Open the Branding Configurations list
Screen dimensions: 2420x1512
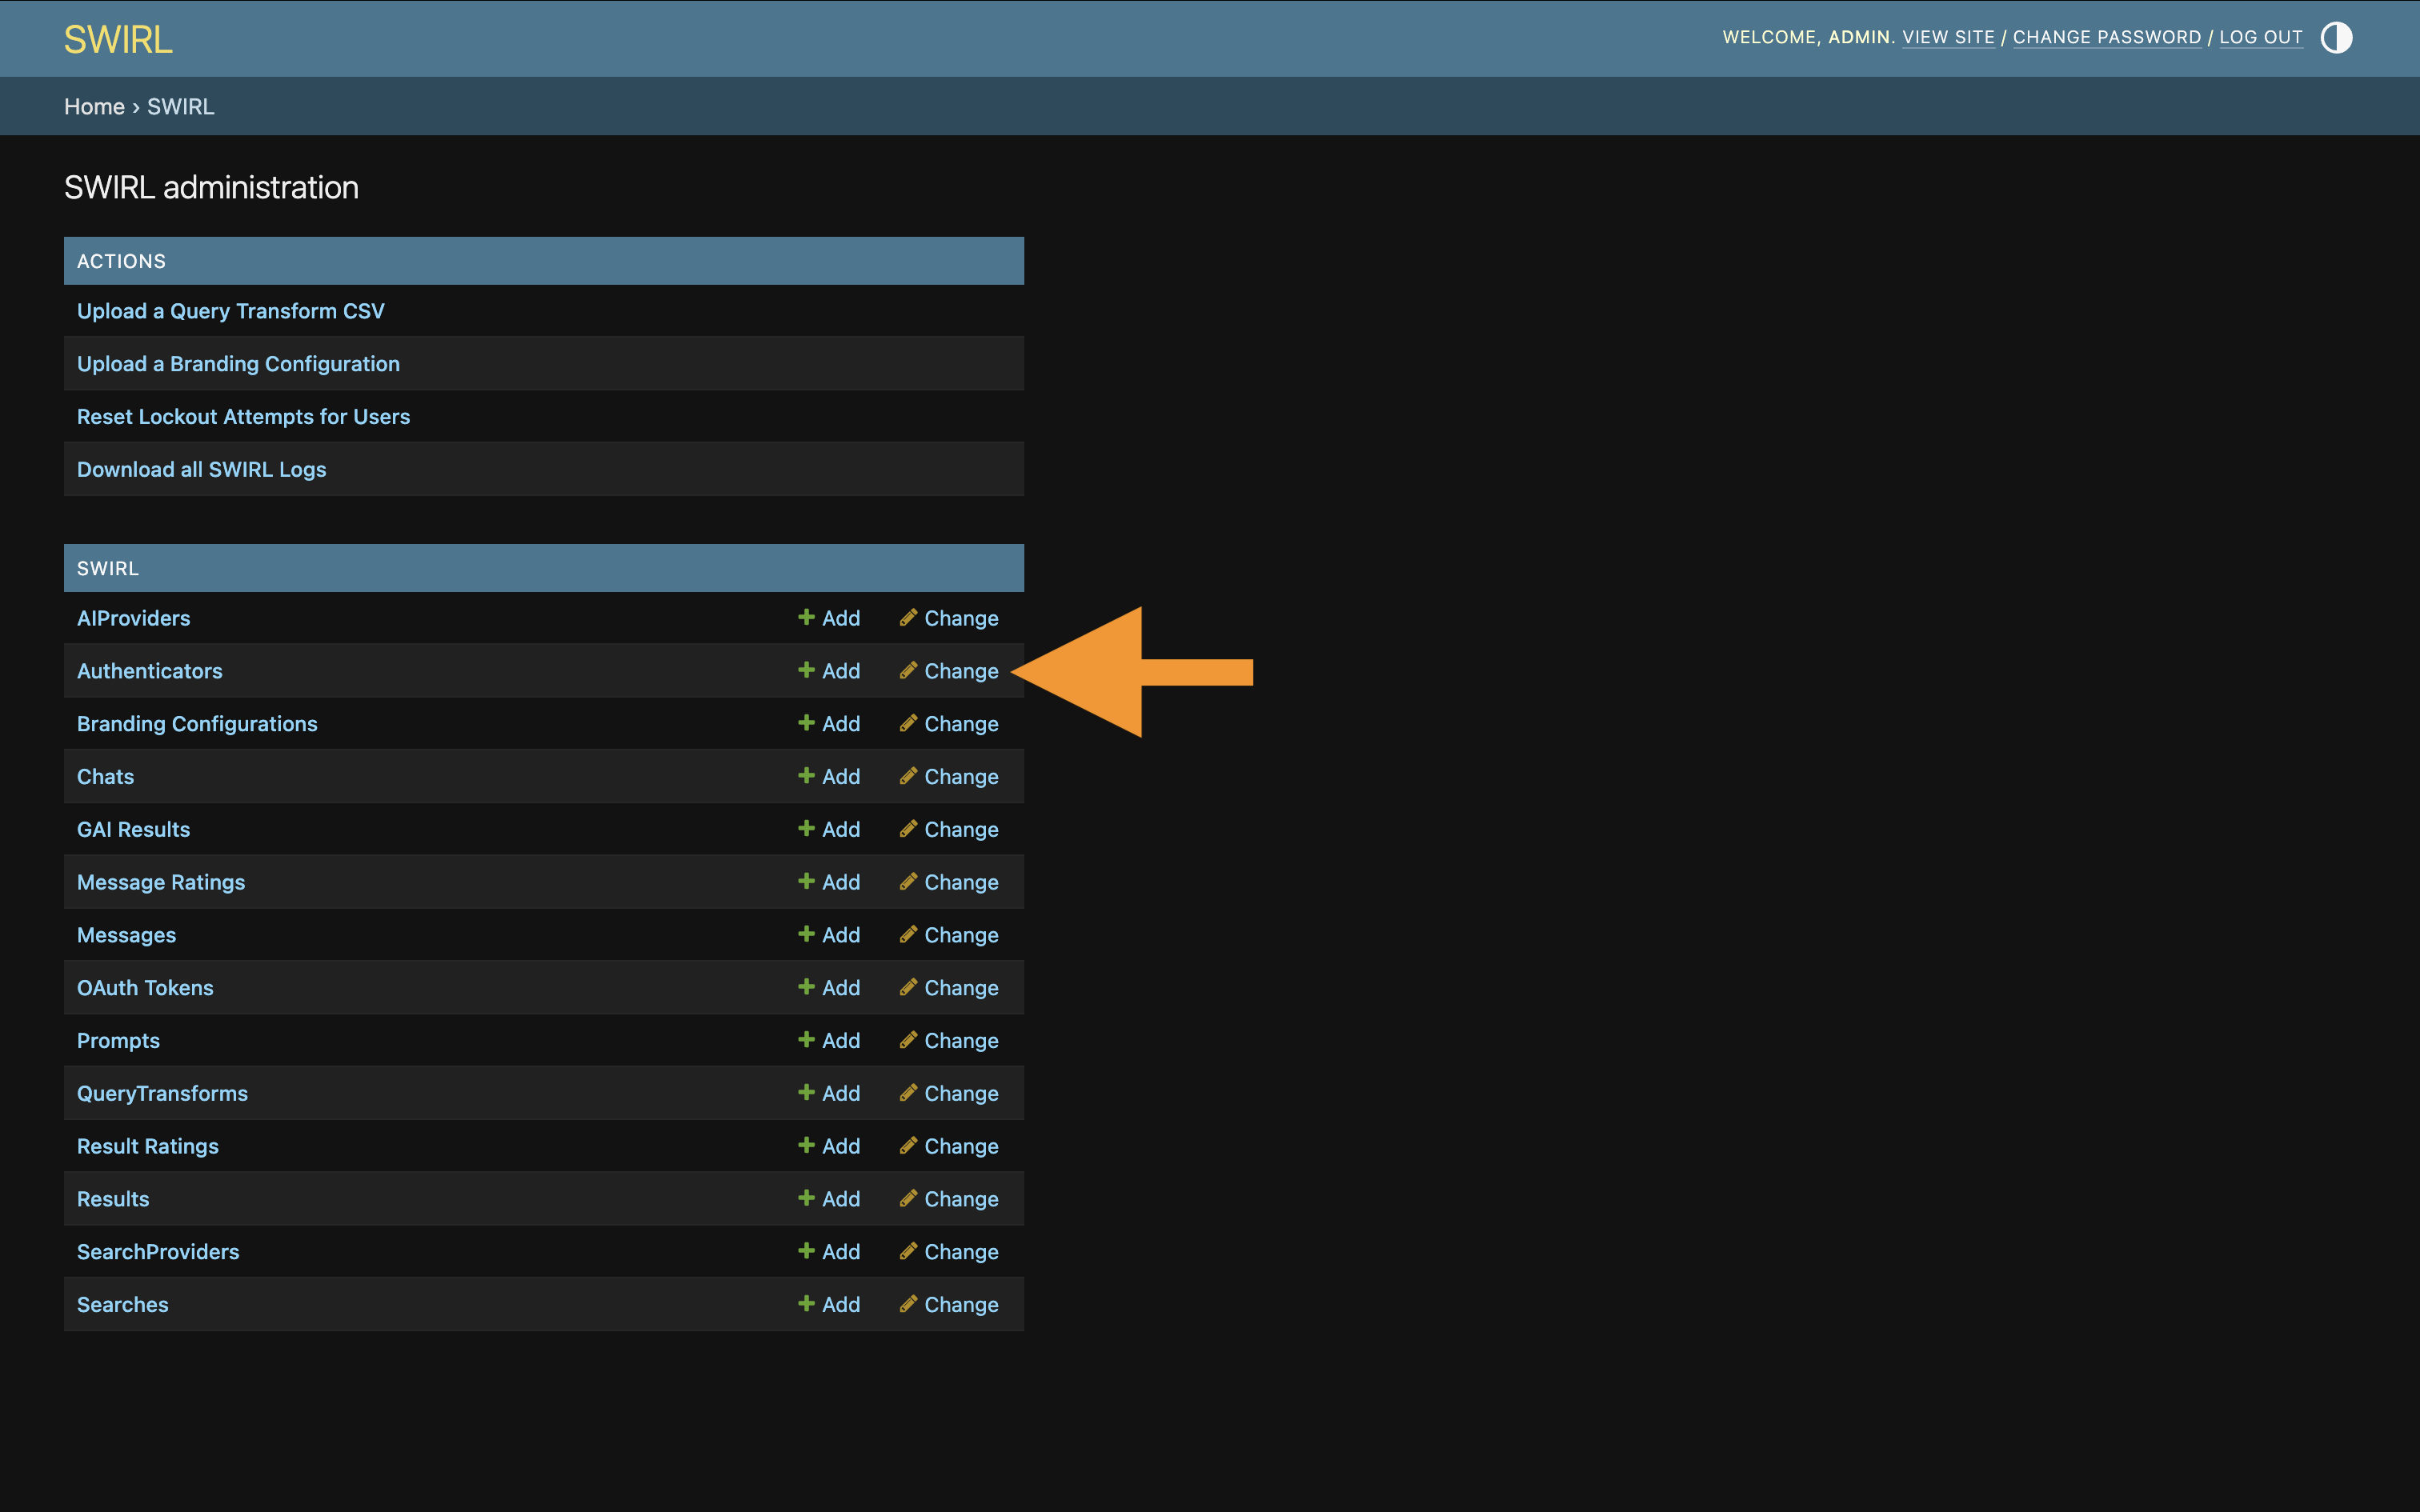point(197,723)
